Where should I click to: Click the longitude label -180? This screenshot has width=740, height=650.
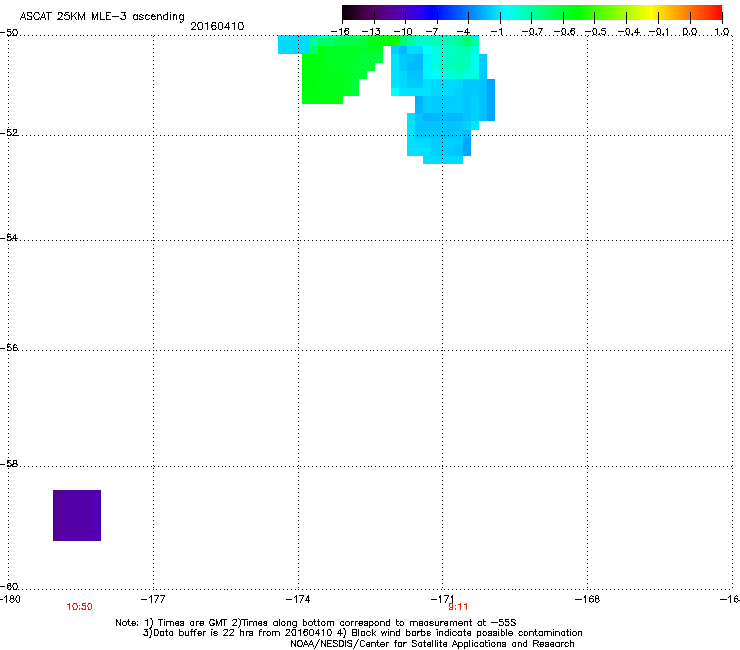coord(10,599)
